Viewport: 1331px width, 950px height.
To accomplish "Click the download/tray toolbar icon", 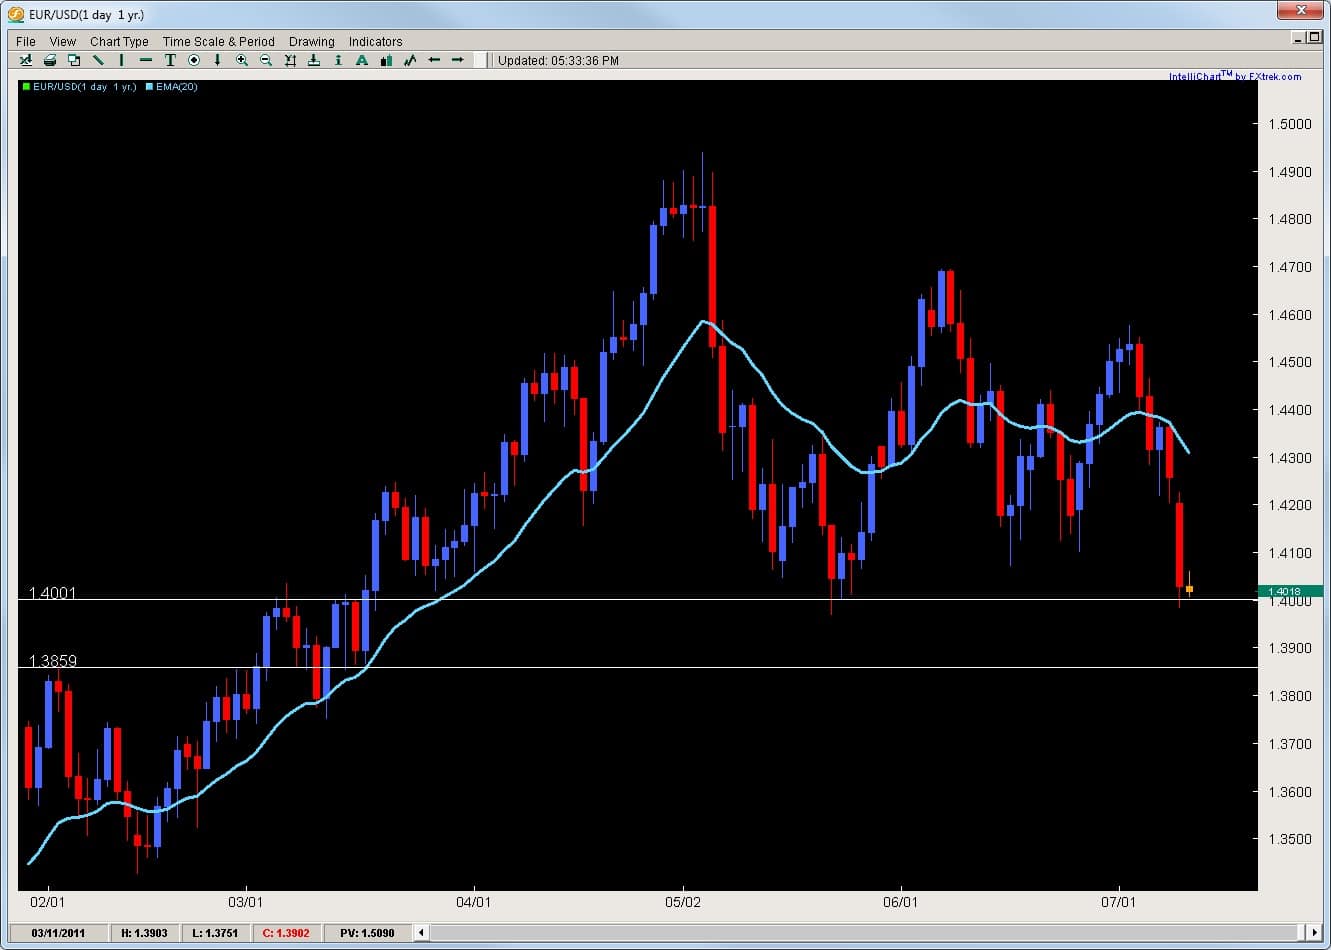I will (x=314, y=60).
